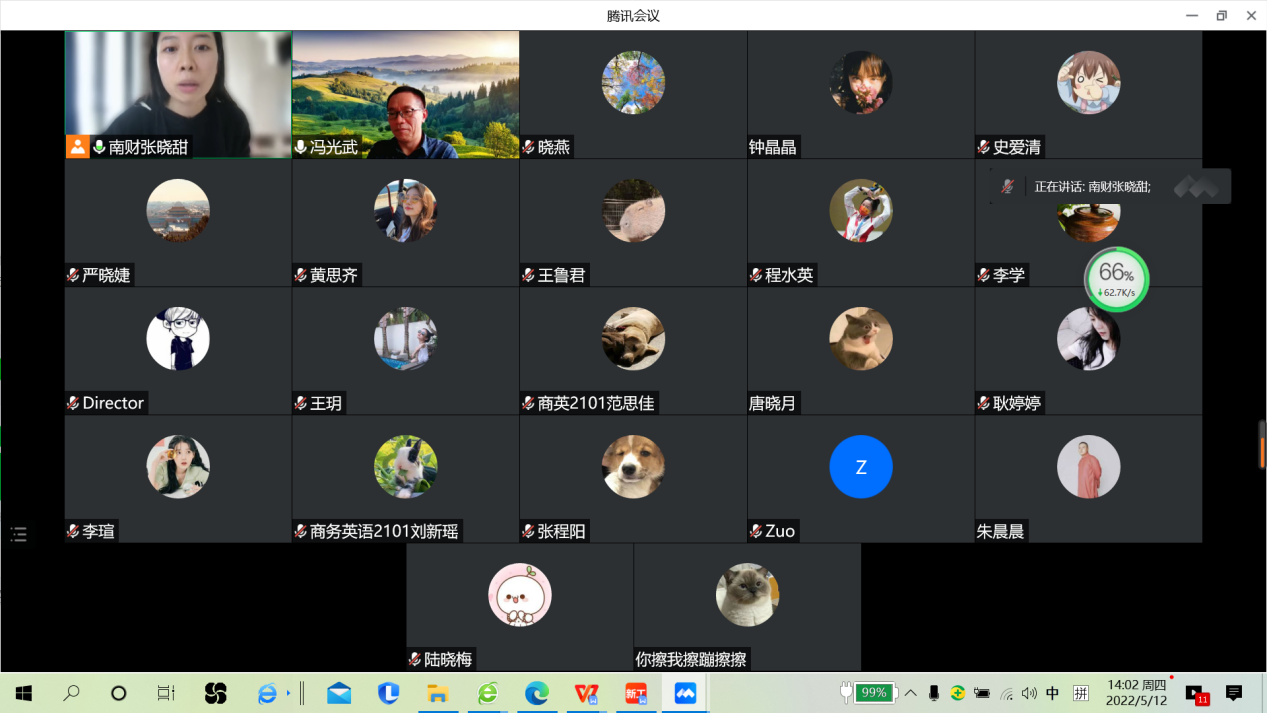Open the volume control in system tray
This screenshot has height=713, width=1267.
[x=1029, y=693]
